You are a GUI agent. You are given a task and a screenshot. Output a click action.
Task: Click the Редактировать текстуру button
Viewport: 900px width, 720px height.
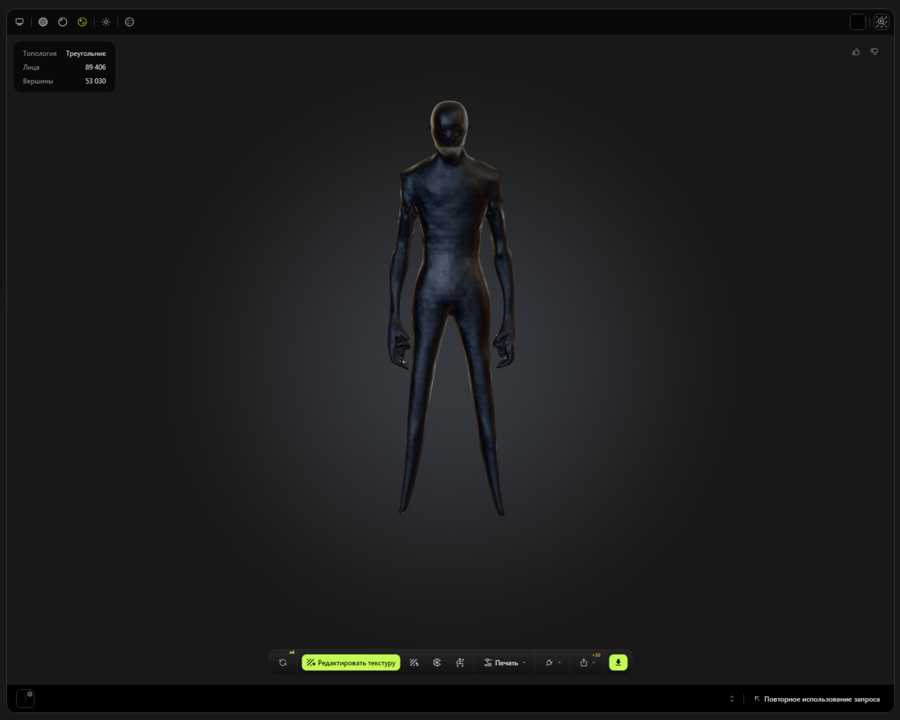click(x=351, y=663)
